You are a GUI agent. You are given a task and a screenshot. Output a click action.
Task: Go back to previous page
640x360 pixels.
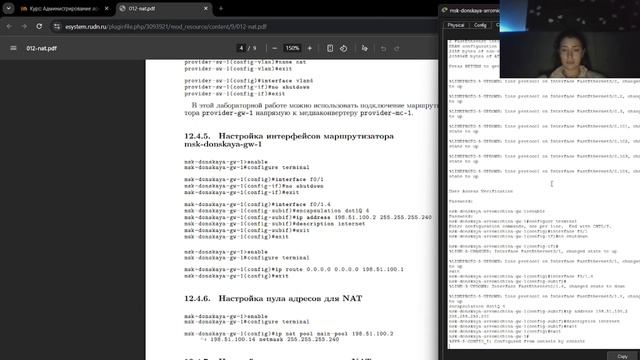click(9, 27)
